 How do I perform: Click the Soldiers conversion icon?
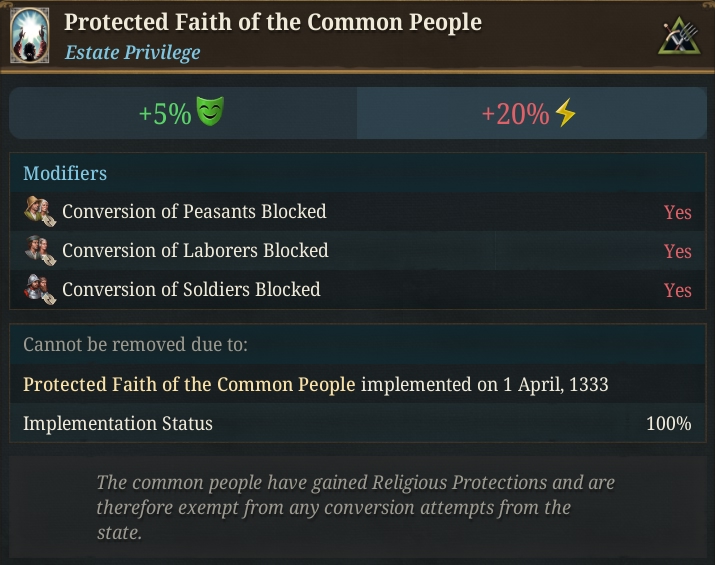(40, 289)
